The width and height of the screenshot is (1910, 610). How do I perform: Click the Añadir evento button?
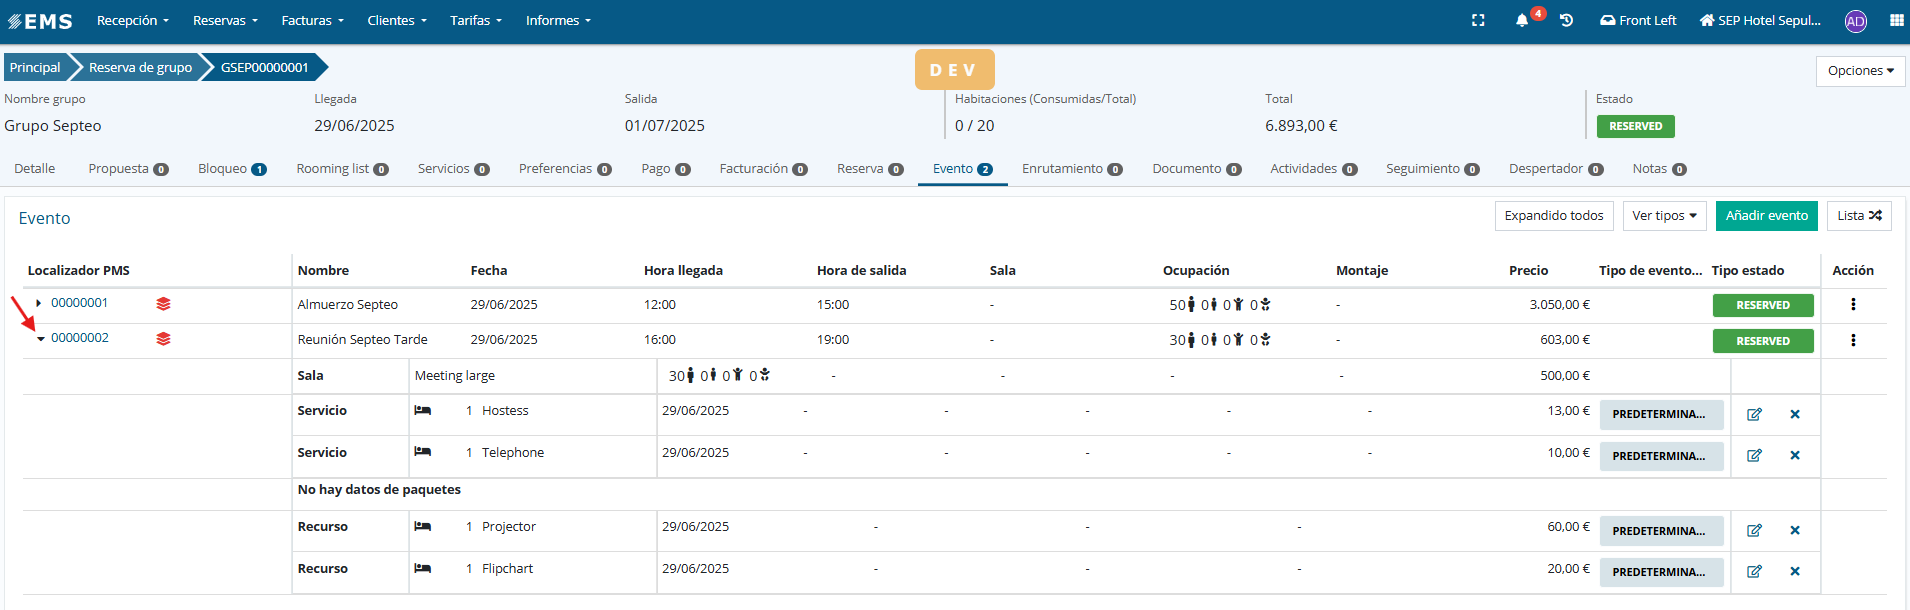click(x=1766, y=216)
